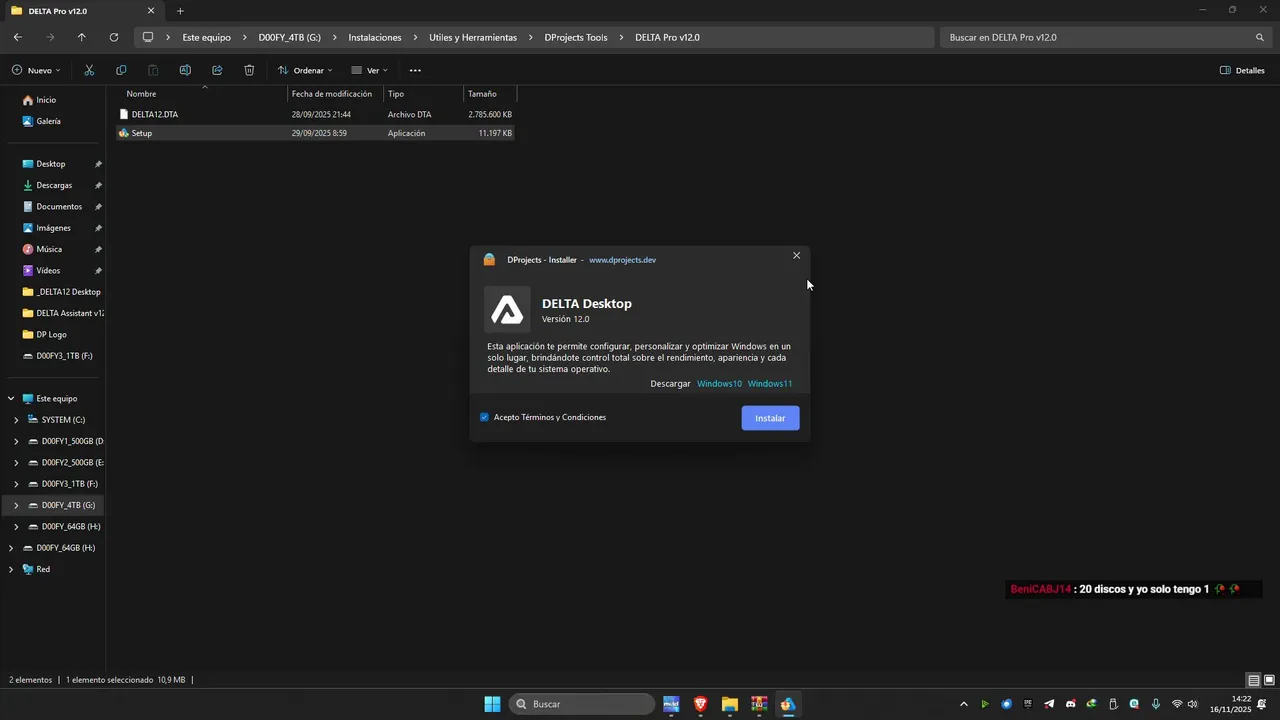The height and width of the screenshot is (720, 1280).
Task: Open Brave browser from taskbar
Action: click(x=700, y=704)
